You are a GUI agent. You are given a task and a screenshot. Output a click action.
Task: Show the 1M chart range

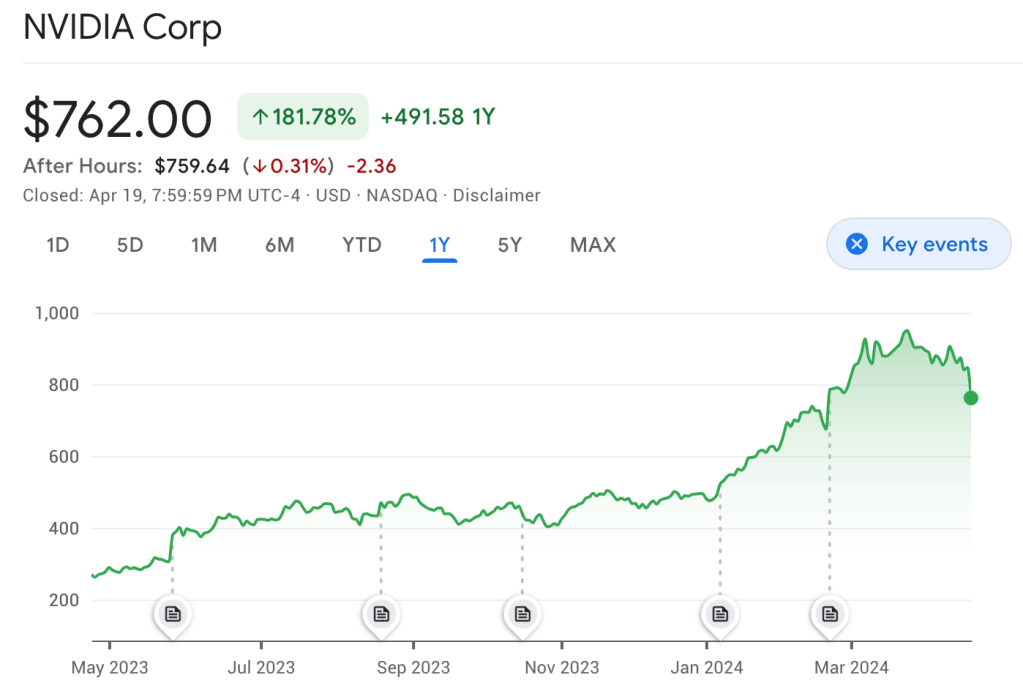pyautogui.click(x=204, y=244)
